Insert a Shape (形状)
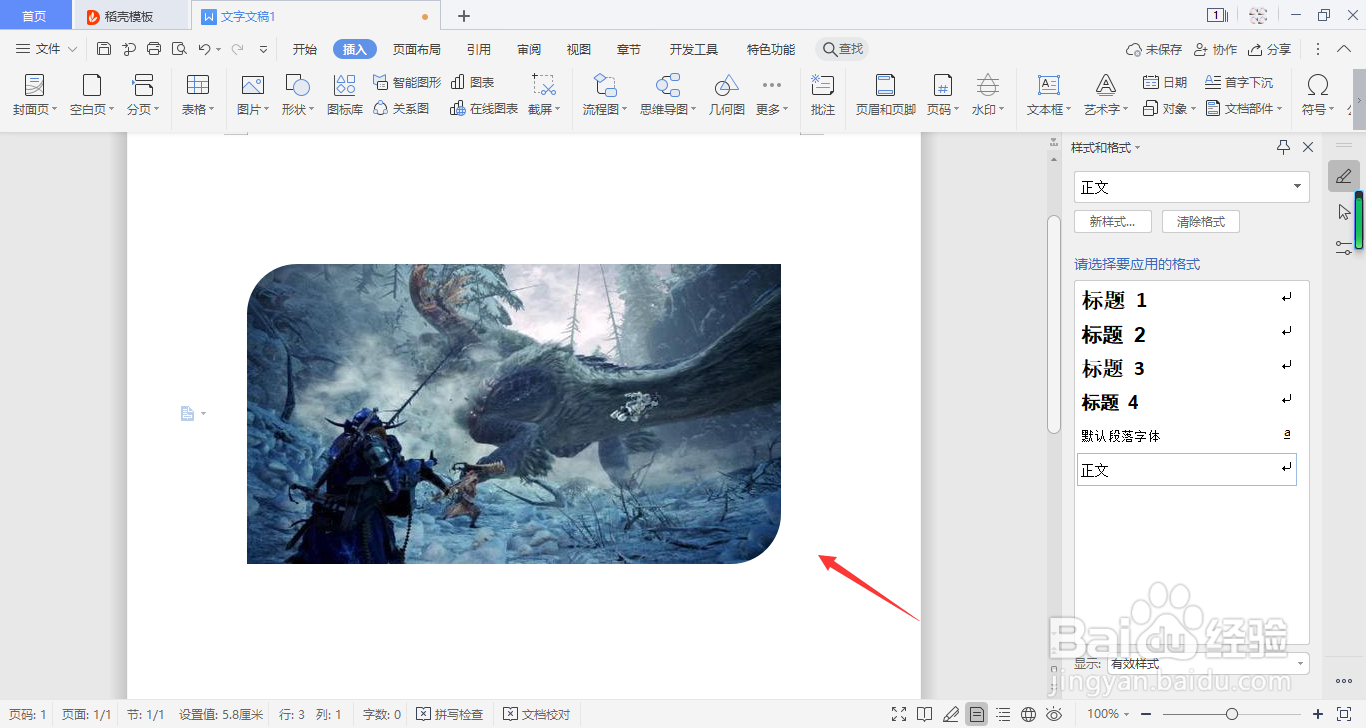 coord(297,95)
